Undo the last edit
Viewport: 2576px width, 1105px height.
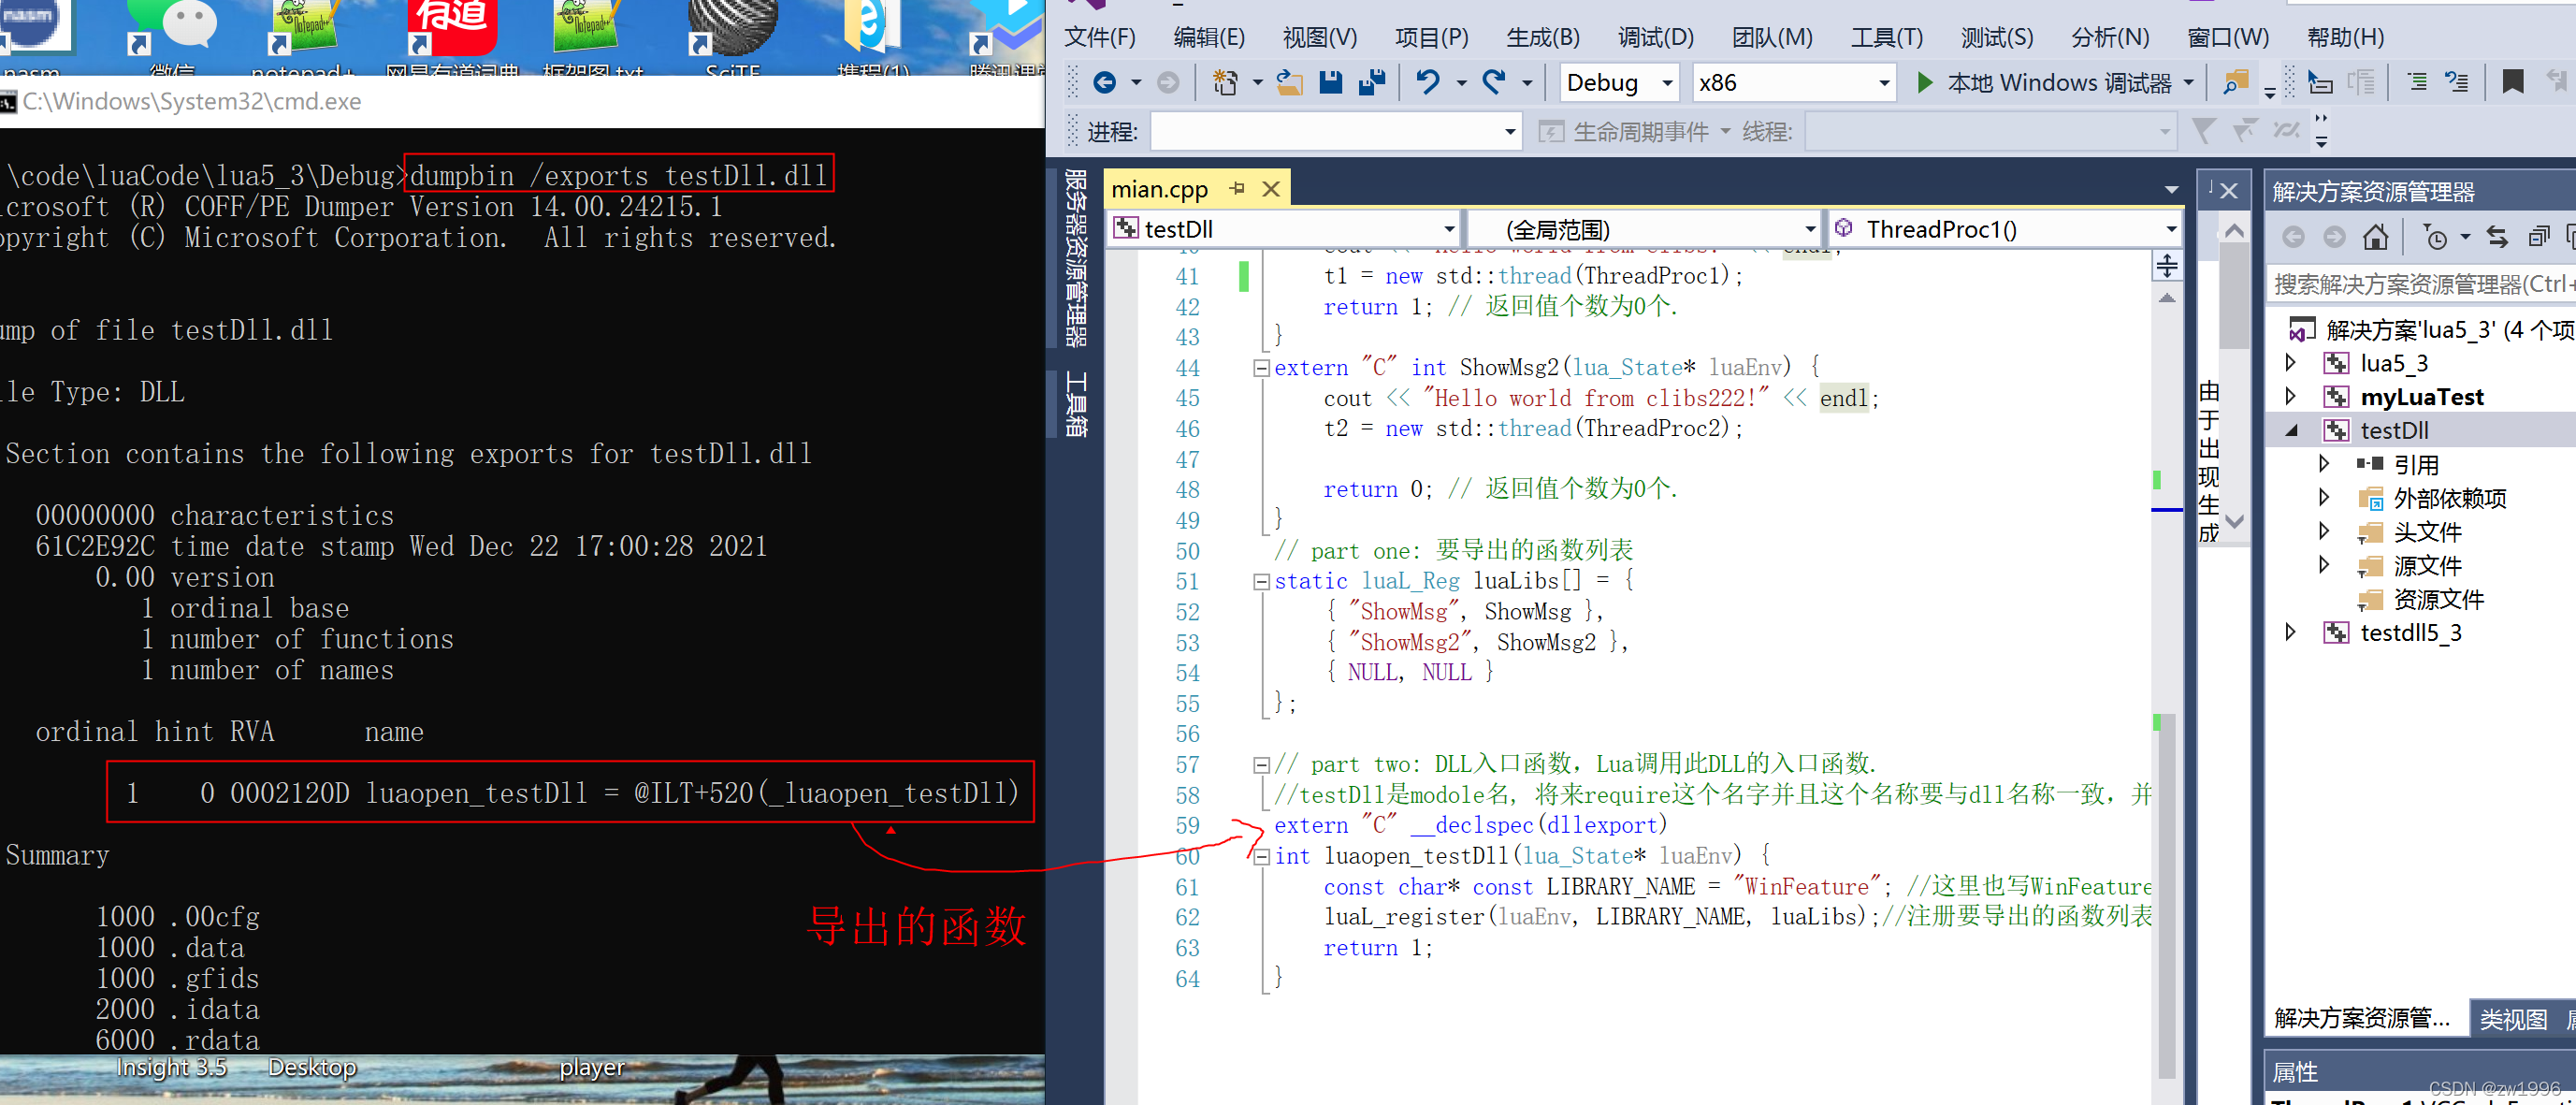[x=1428, y=82]
